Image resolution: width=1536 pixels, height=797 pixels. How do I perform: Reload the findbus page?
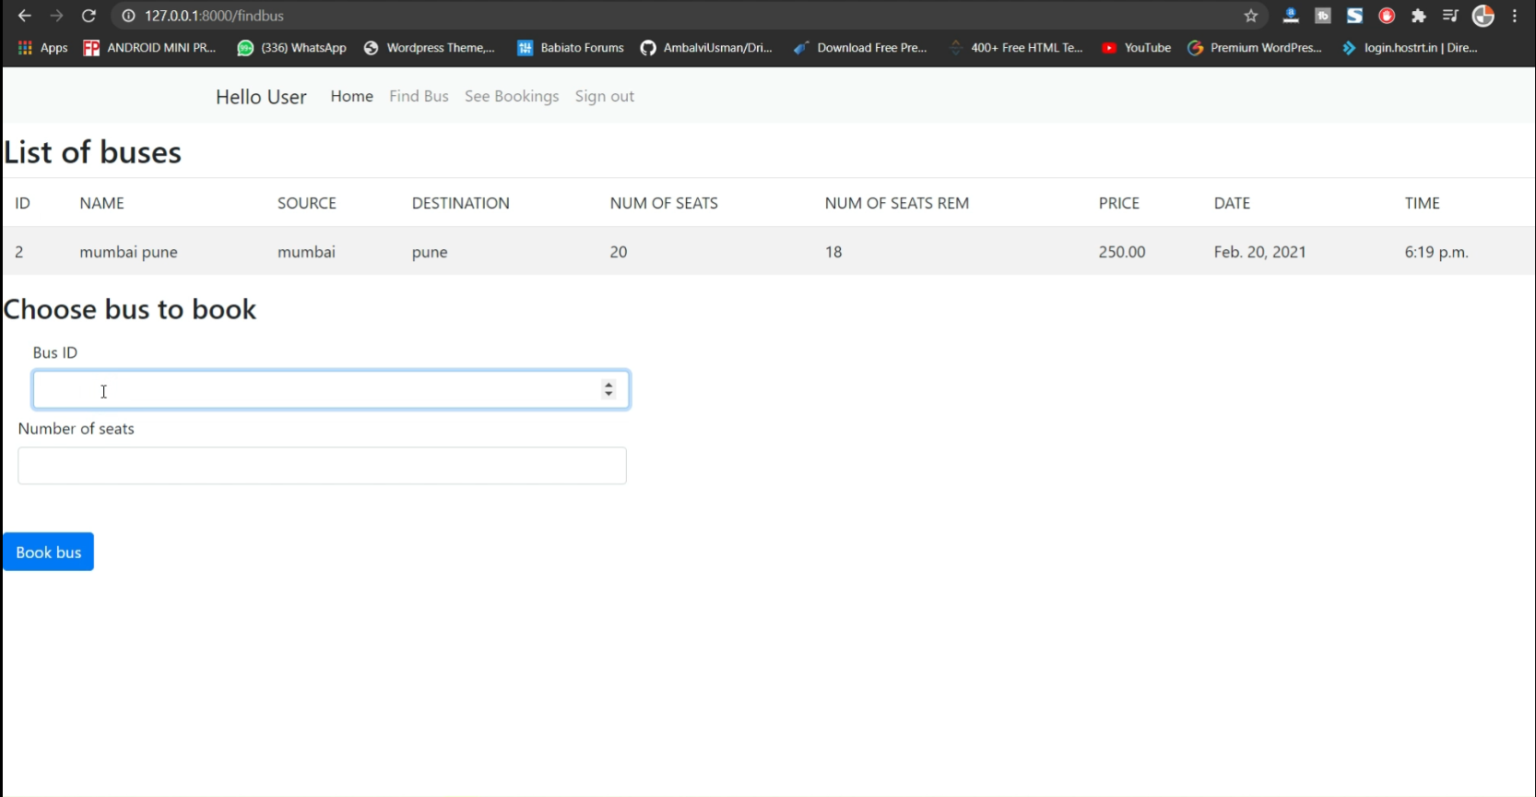[88, 16]
